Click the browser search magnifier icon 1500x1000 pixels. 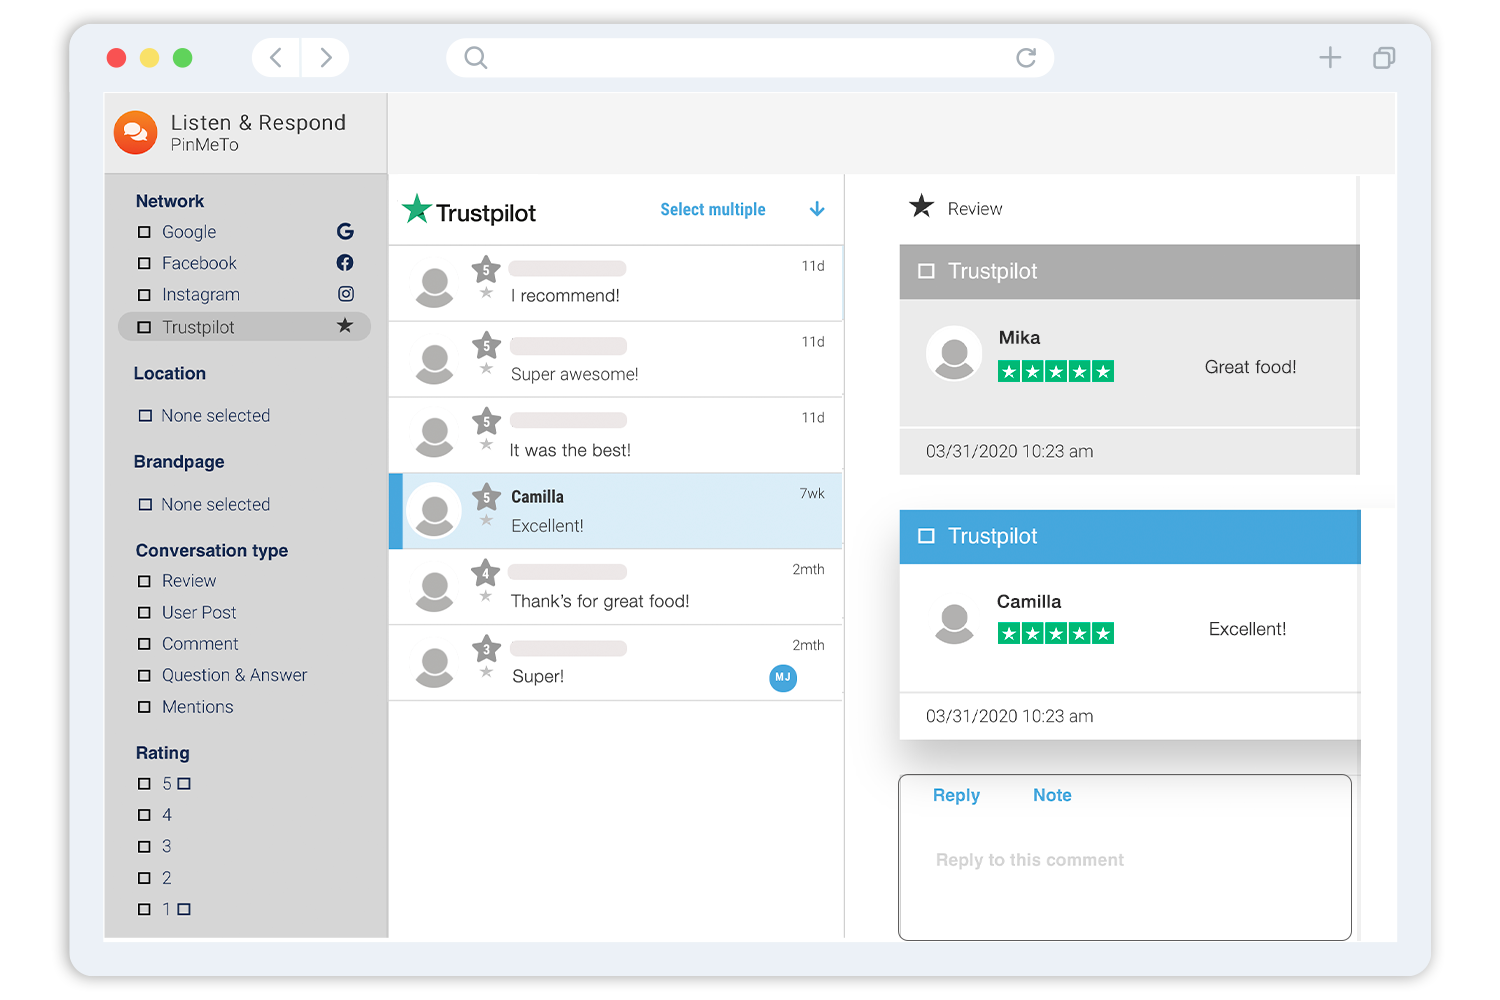(x=476, y=58)
